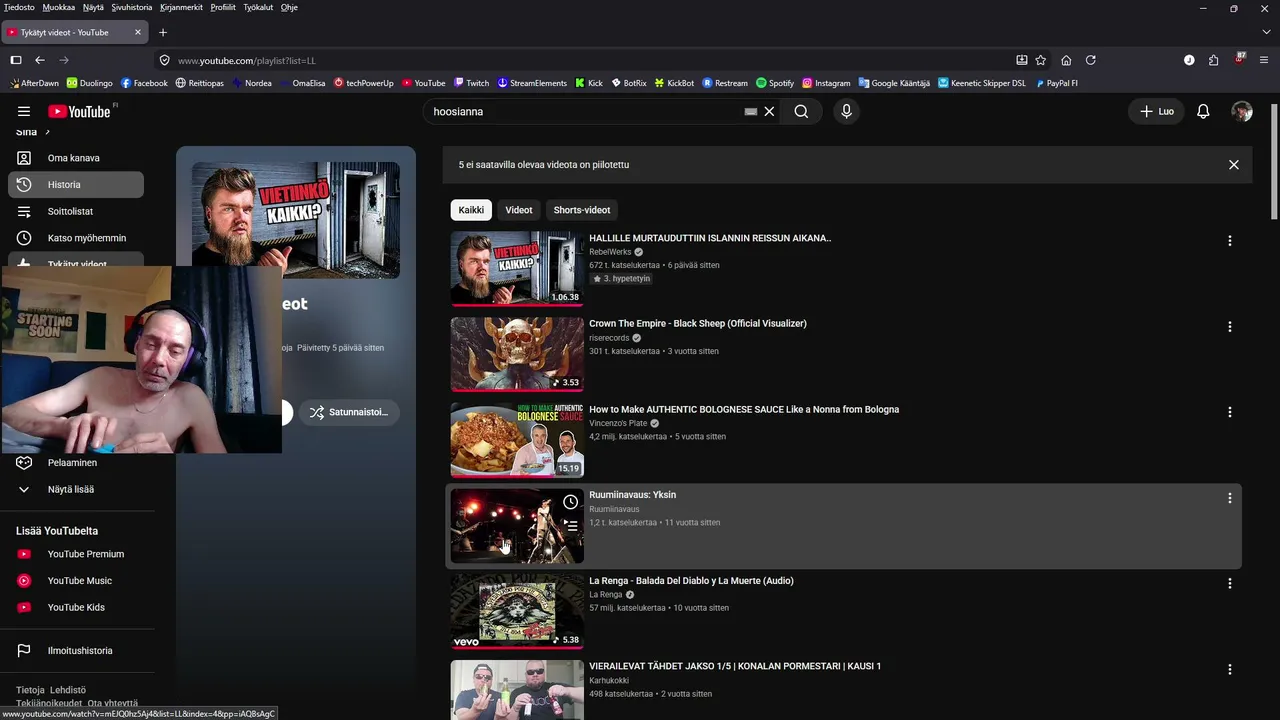The image size is (1280, 720).
Task: Open the Facebook bookmark
Action: coord(144,83)
